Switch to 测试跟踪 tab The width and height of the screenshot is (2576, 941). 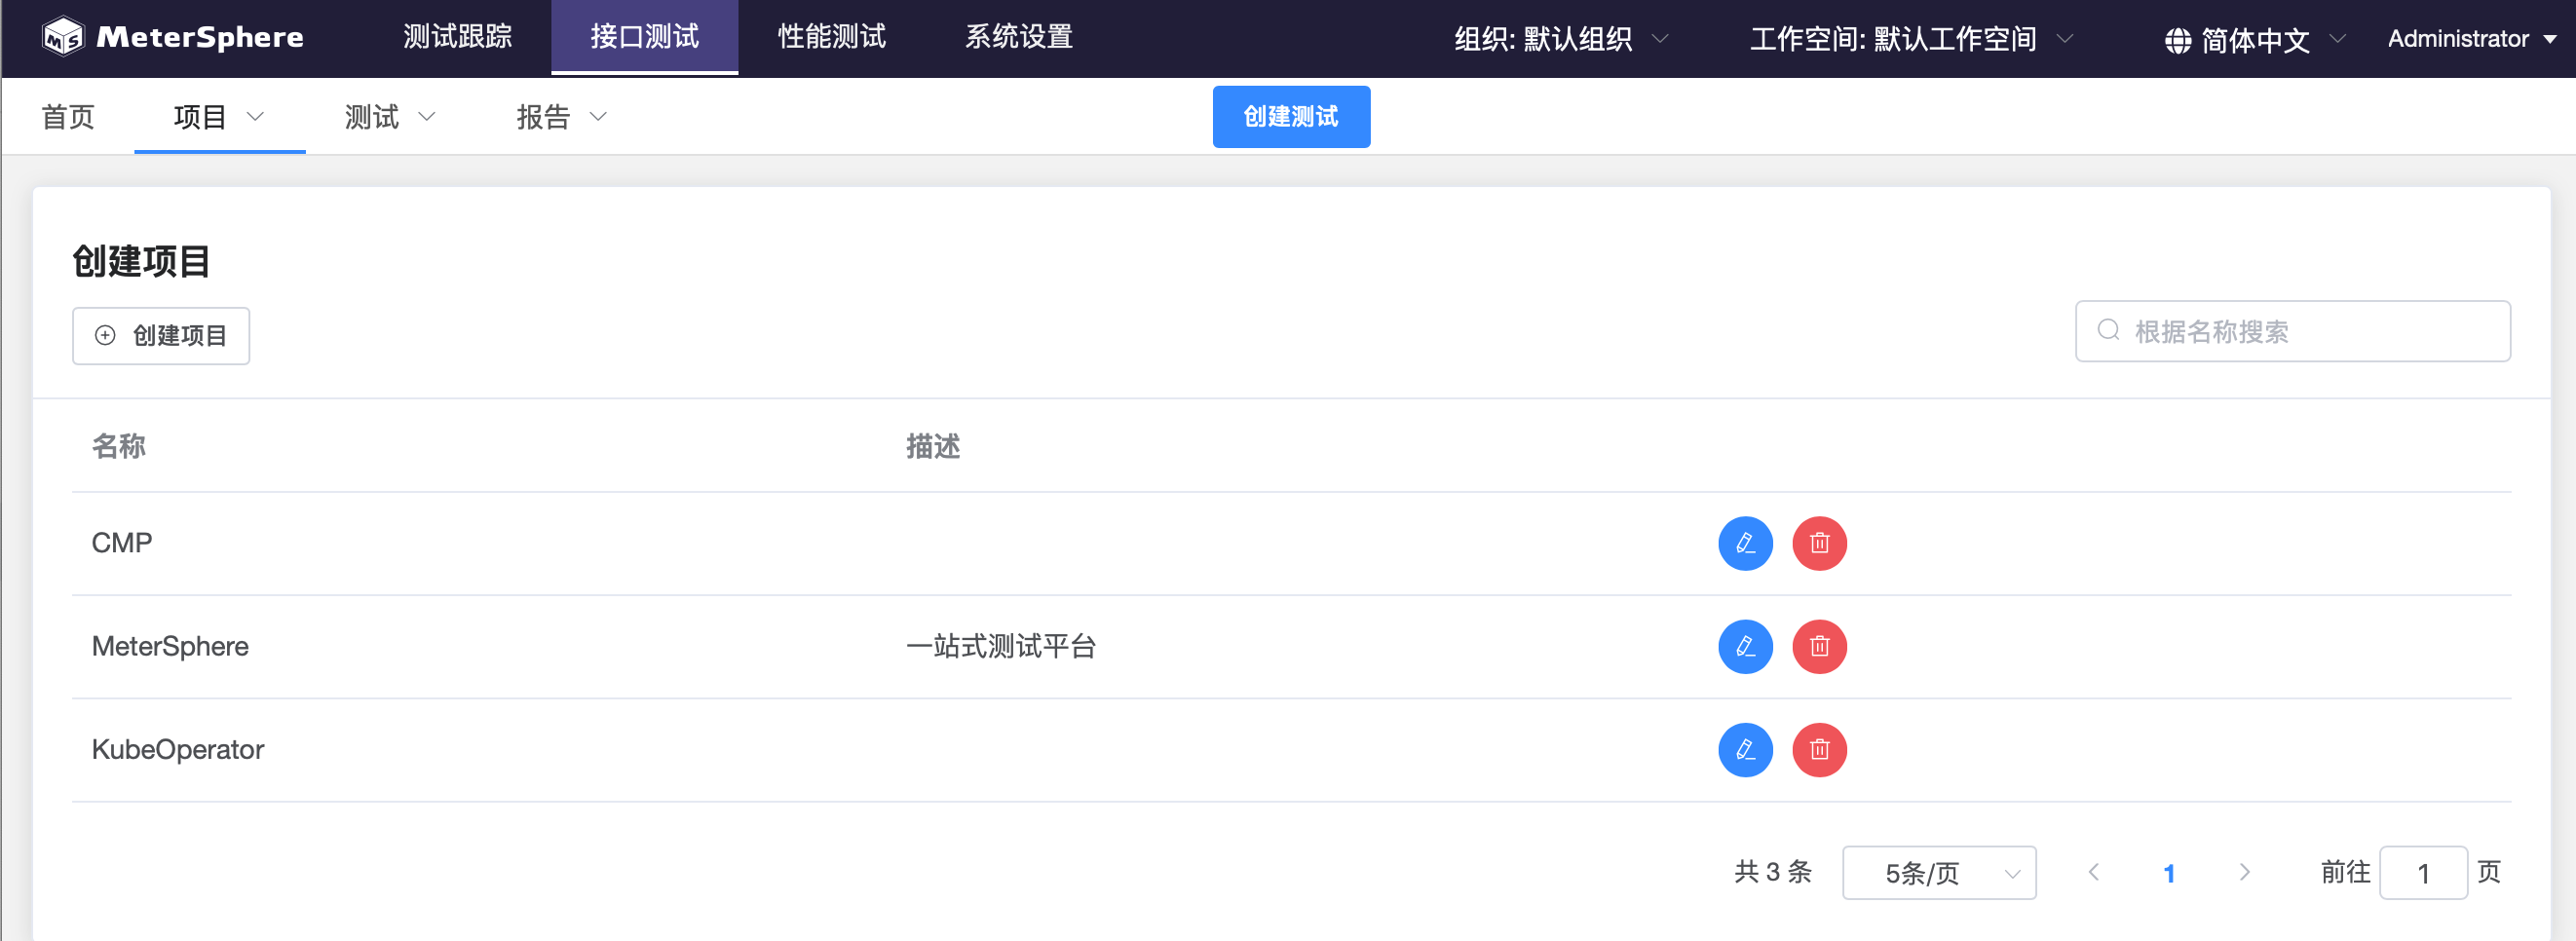(457, 37)
